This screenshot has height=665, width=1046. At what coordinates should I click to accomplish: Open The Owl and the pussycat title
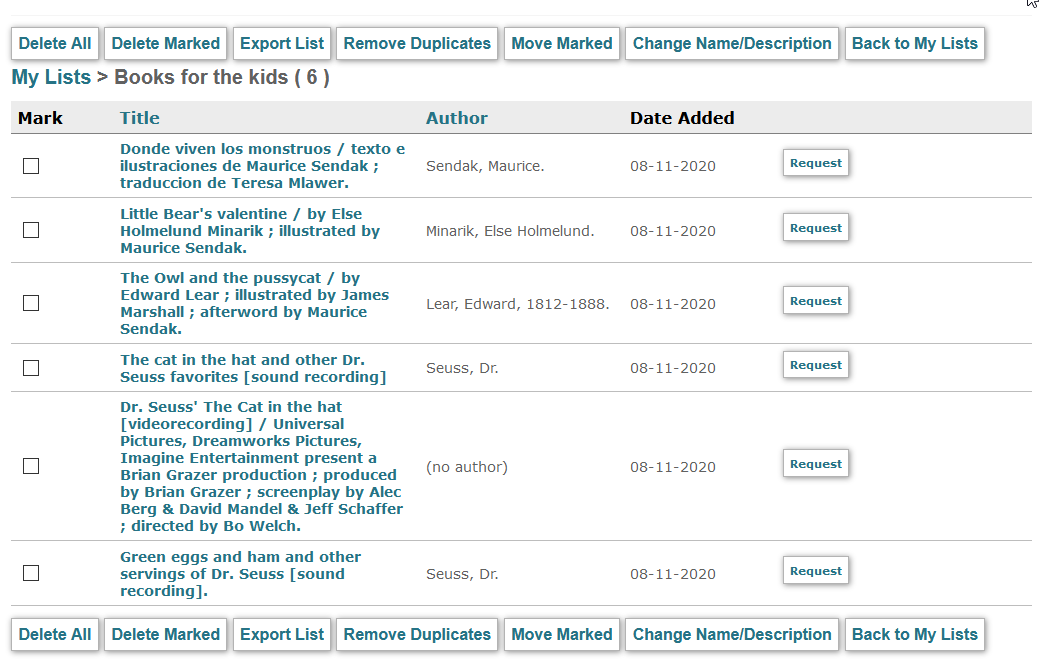254,303
